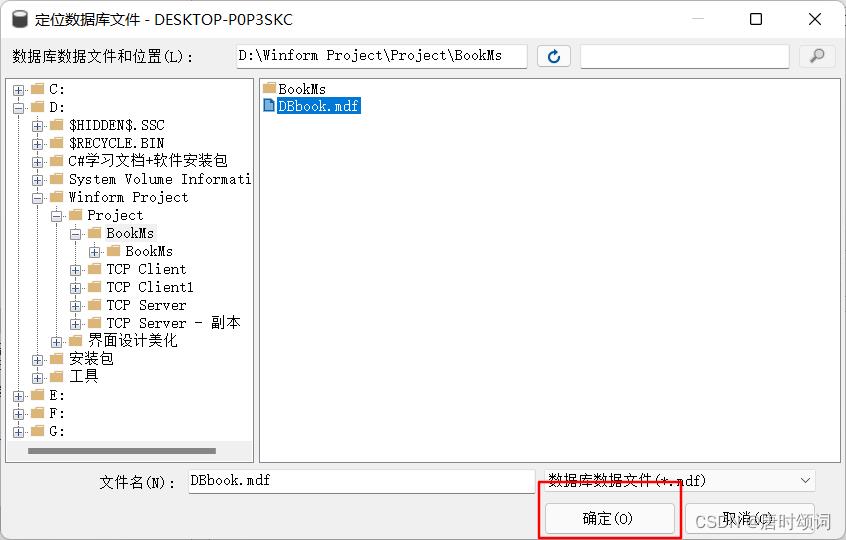Expand the 安装包 folder

(x=37, y=360)
